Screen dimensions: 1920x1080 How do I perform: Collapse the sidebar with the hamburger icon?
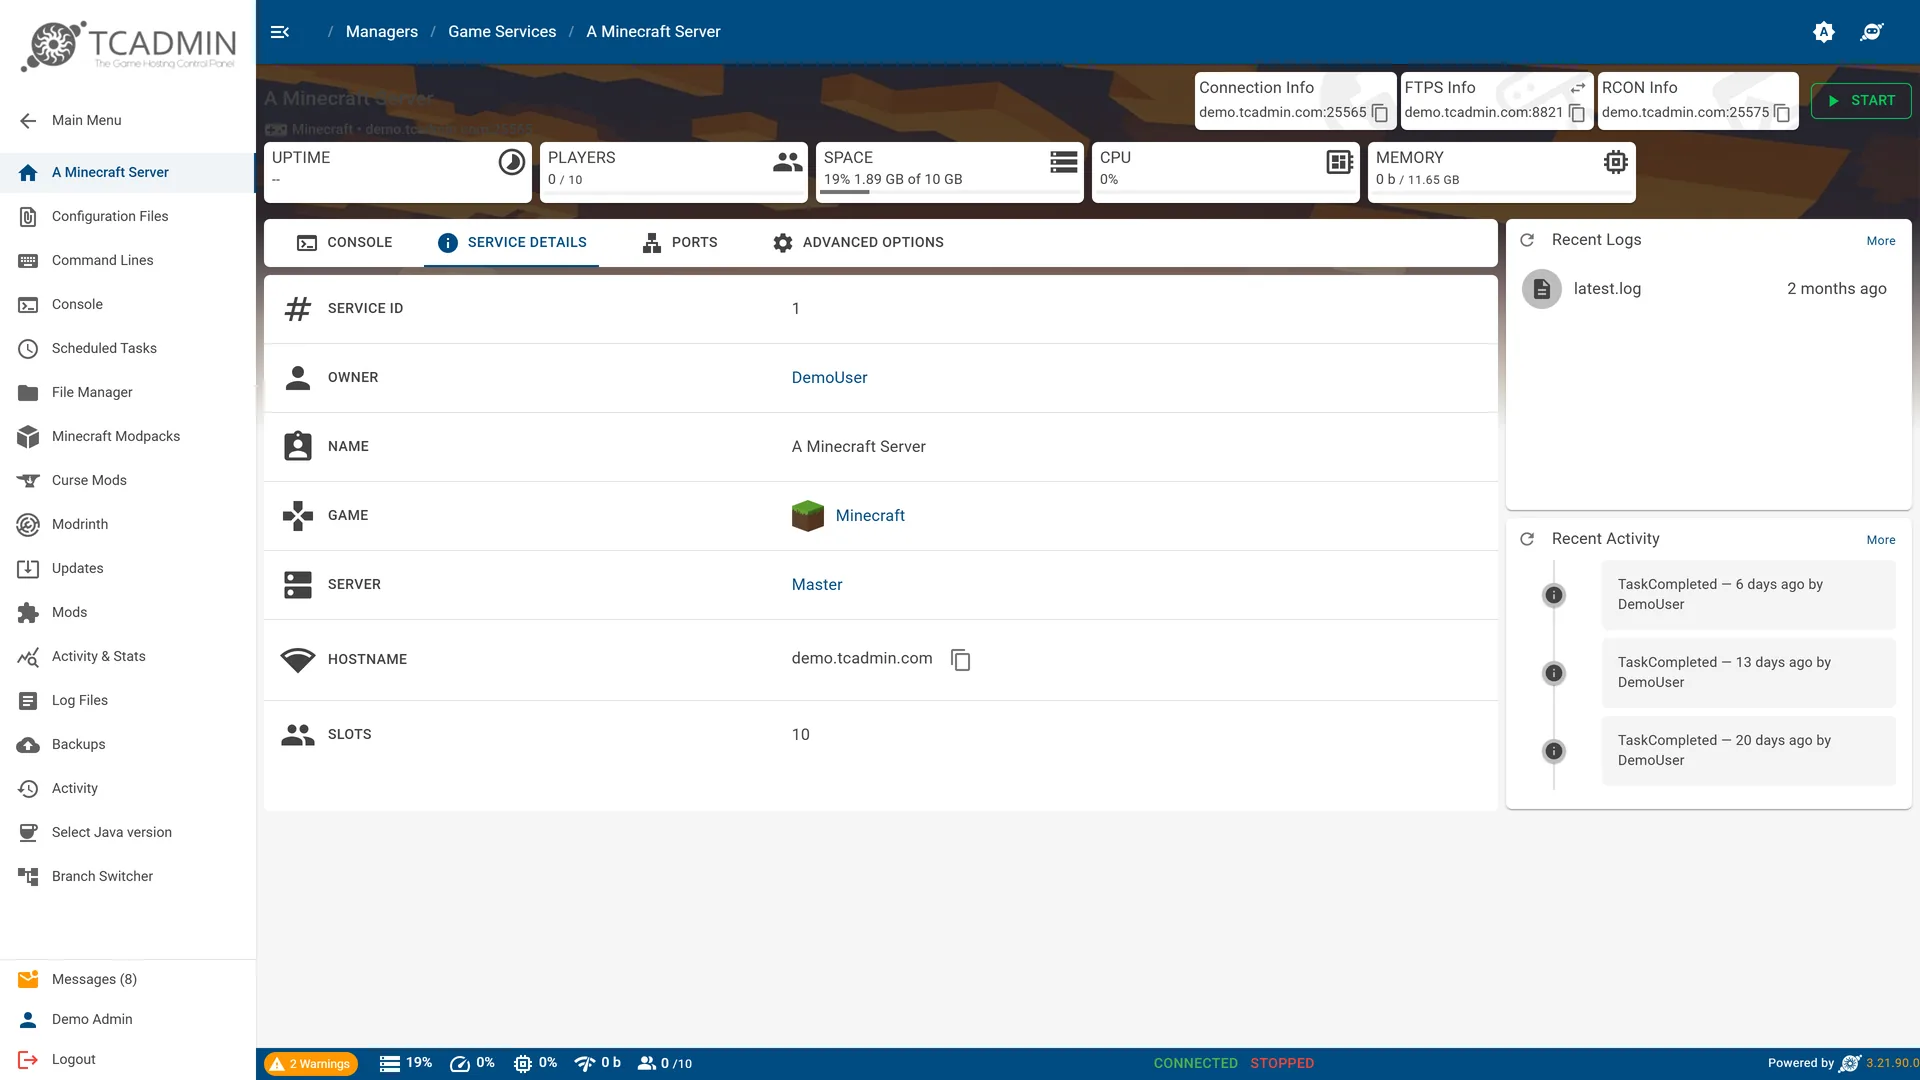(x=280, y=32)
